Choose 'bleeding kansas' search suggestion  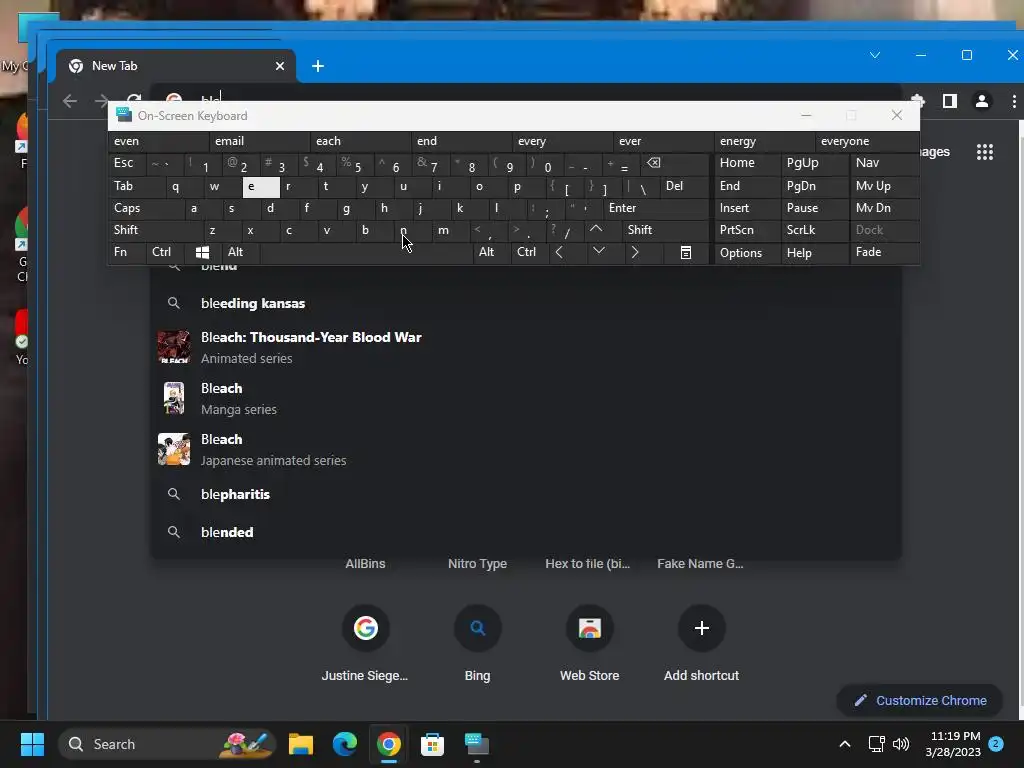tap(526, 304)
